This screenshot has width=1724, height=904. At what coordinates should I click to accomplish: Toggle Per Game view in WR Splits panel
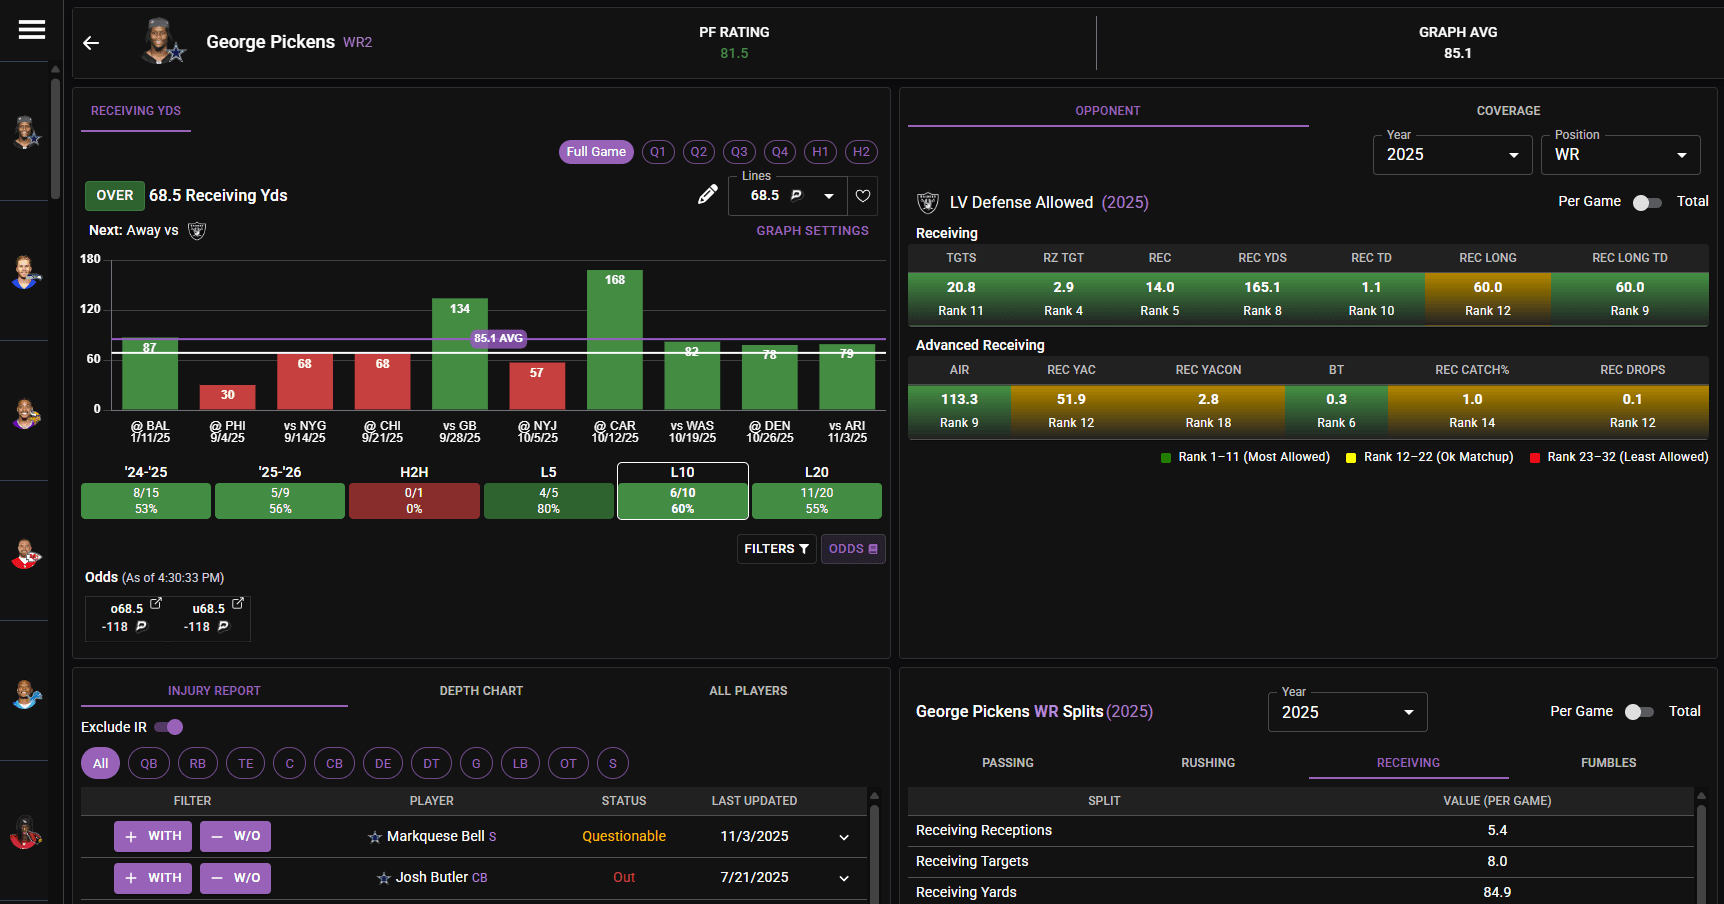1638,712
